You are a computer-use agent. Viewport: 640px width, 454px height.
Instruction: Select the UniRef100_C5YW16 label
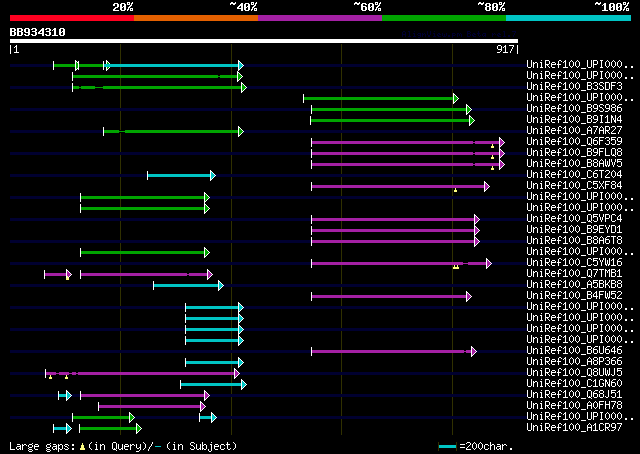click(x=574, y=263)
